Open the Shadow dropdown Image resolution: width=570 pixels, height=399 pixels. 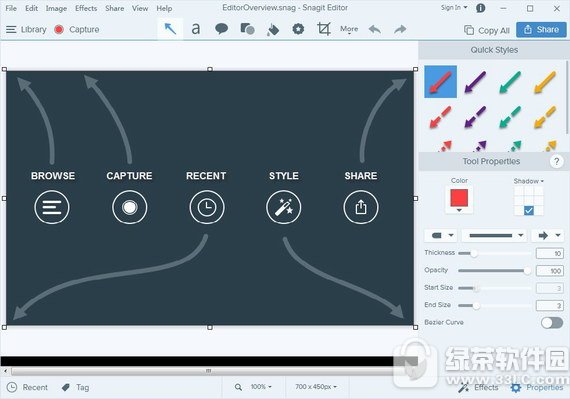point(528,181)
